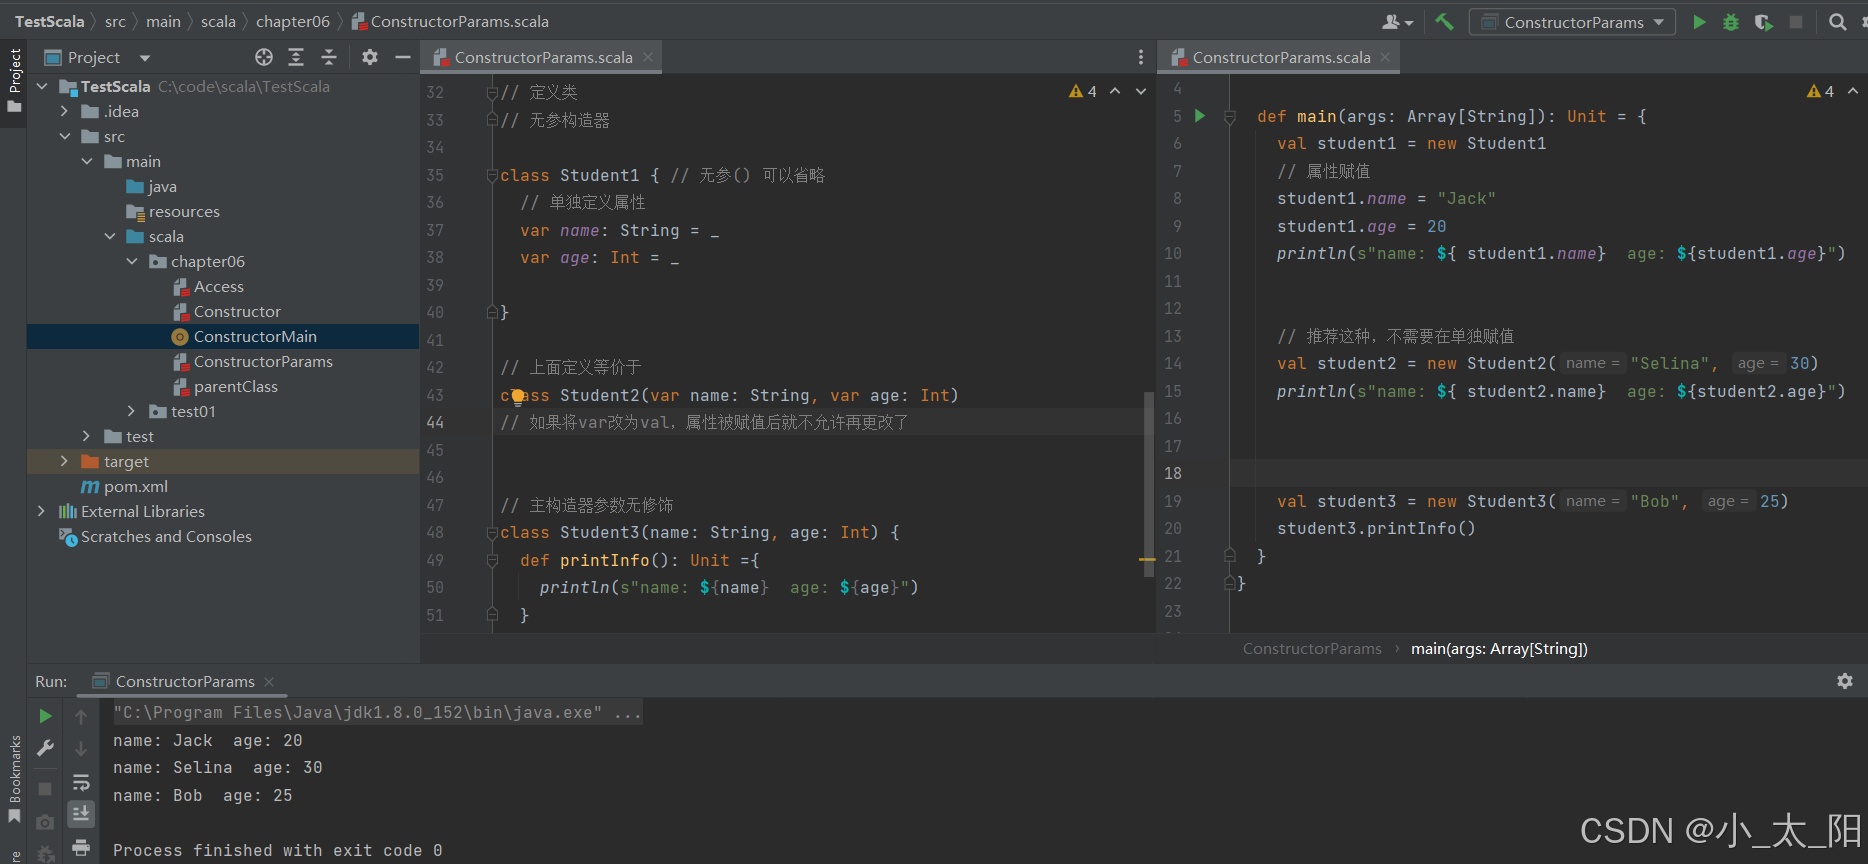Open Project view mode dropdown
Image resolution: width=1868 pixels, height=864 pixels.
point(145,58)
